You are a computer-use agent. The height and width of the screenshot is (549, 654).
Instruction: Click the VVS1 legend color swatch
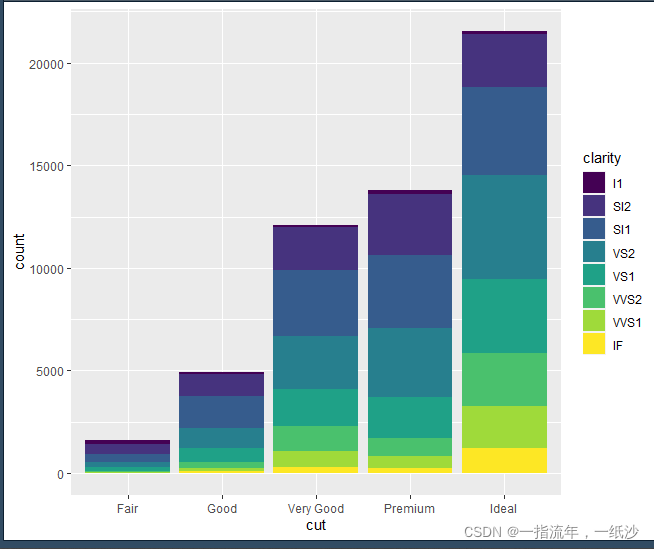[594, 320]
